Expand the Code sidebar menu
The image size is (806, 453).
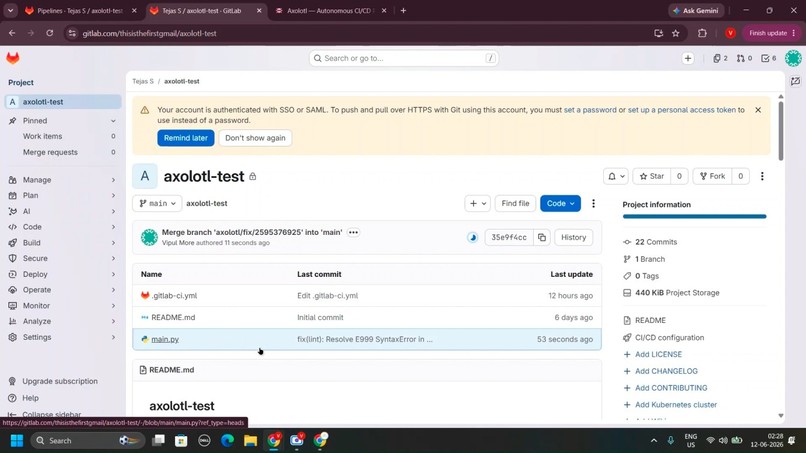pyautogui.click(x=63, y=227)
